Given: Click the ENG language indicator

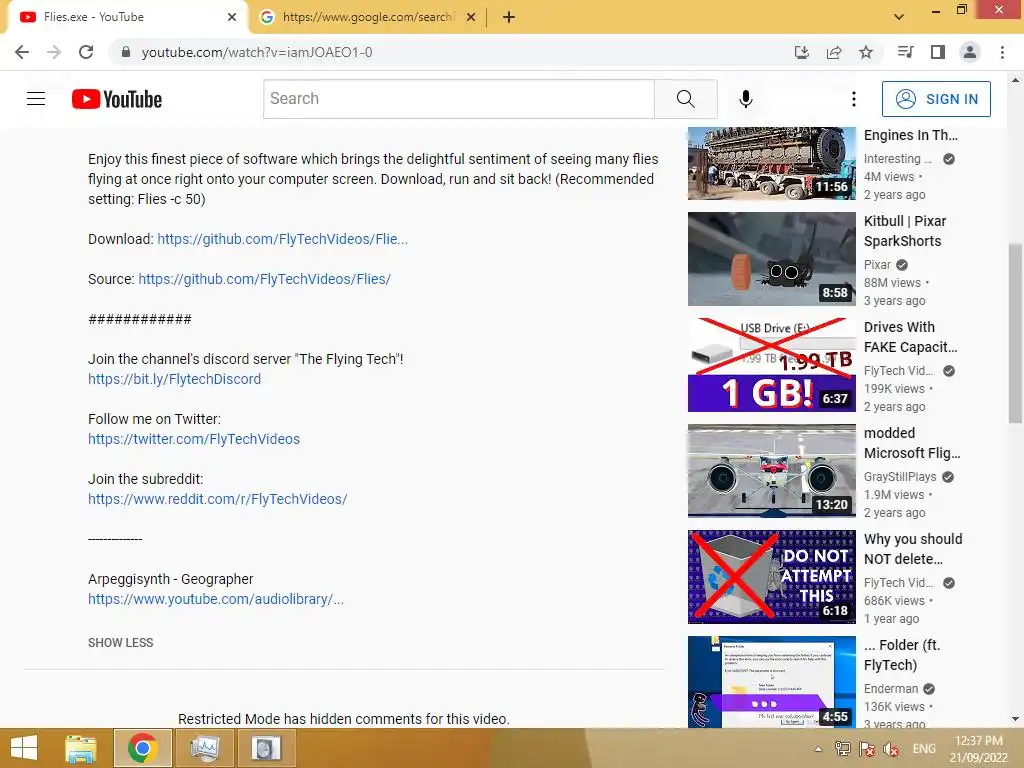Looking at the screenshot, I should point(924,748).
